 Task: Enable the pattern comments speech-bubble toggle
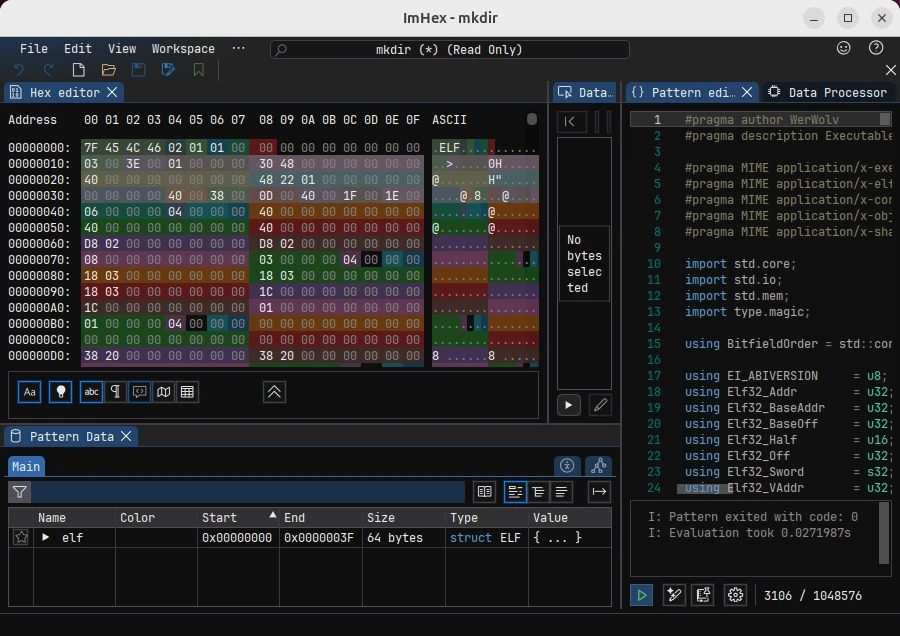pos(140,392)
